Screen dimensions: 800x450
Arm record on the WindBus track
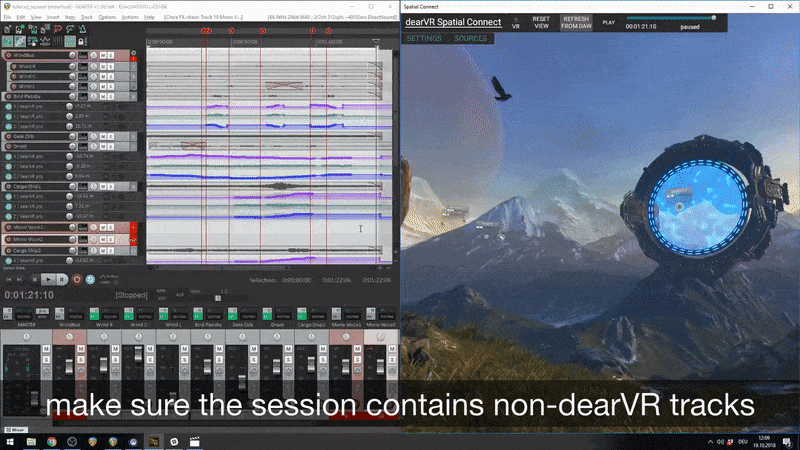pyautogui.click(x=9, y=55)
